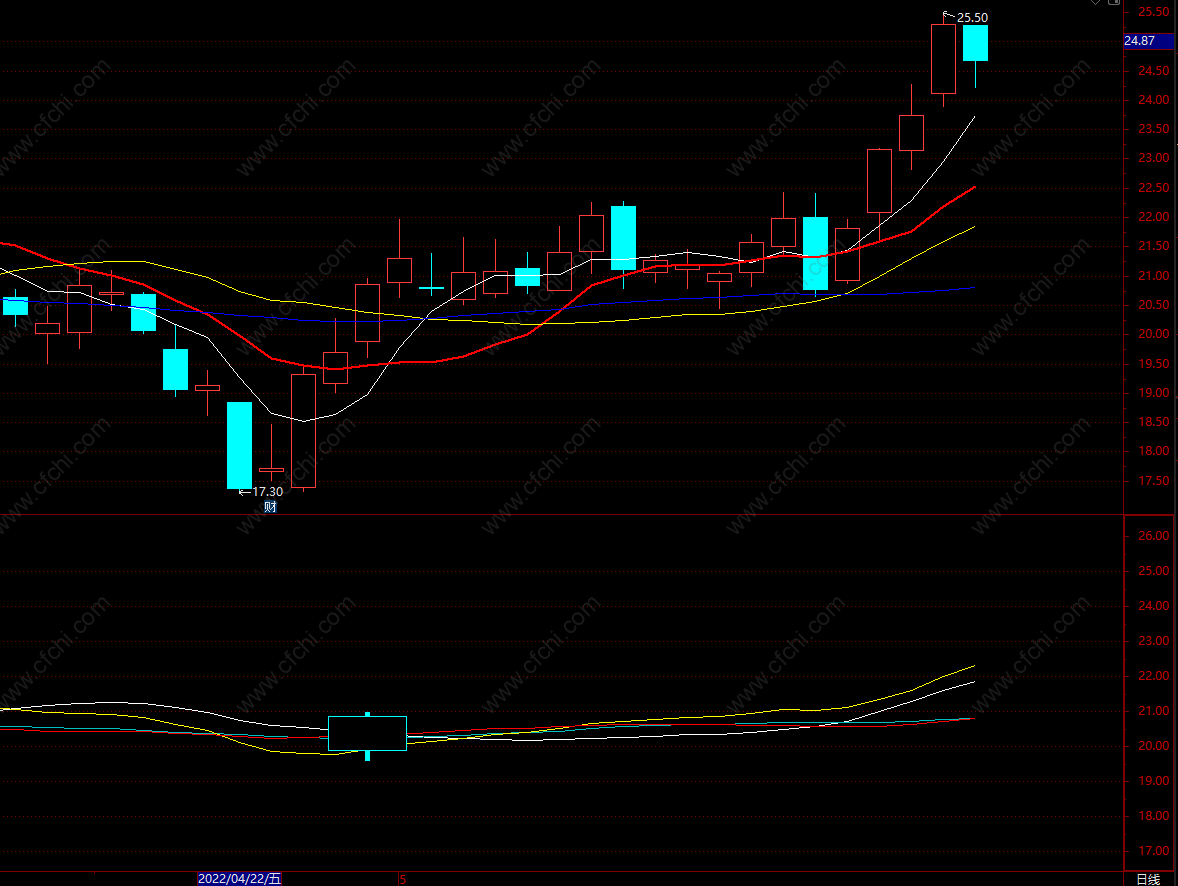
Task: Select the latest cyan candlestick near 24.87
Action: tap(975, 43)
